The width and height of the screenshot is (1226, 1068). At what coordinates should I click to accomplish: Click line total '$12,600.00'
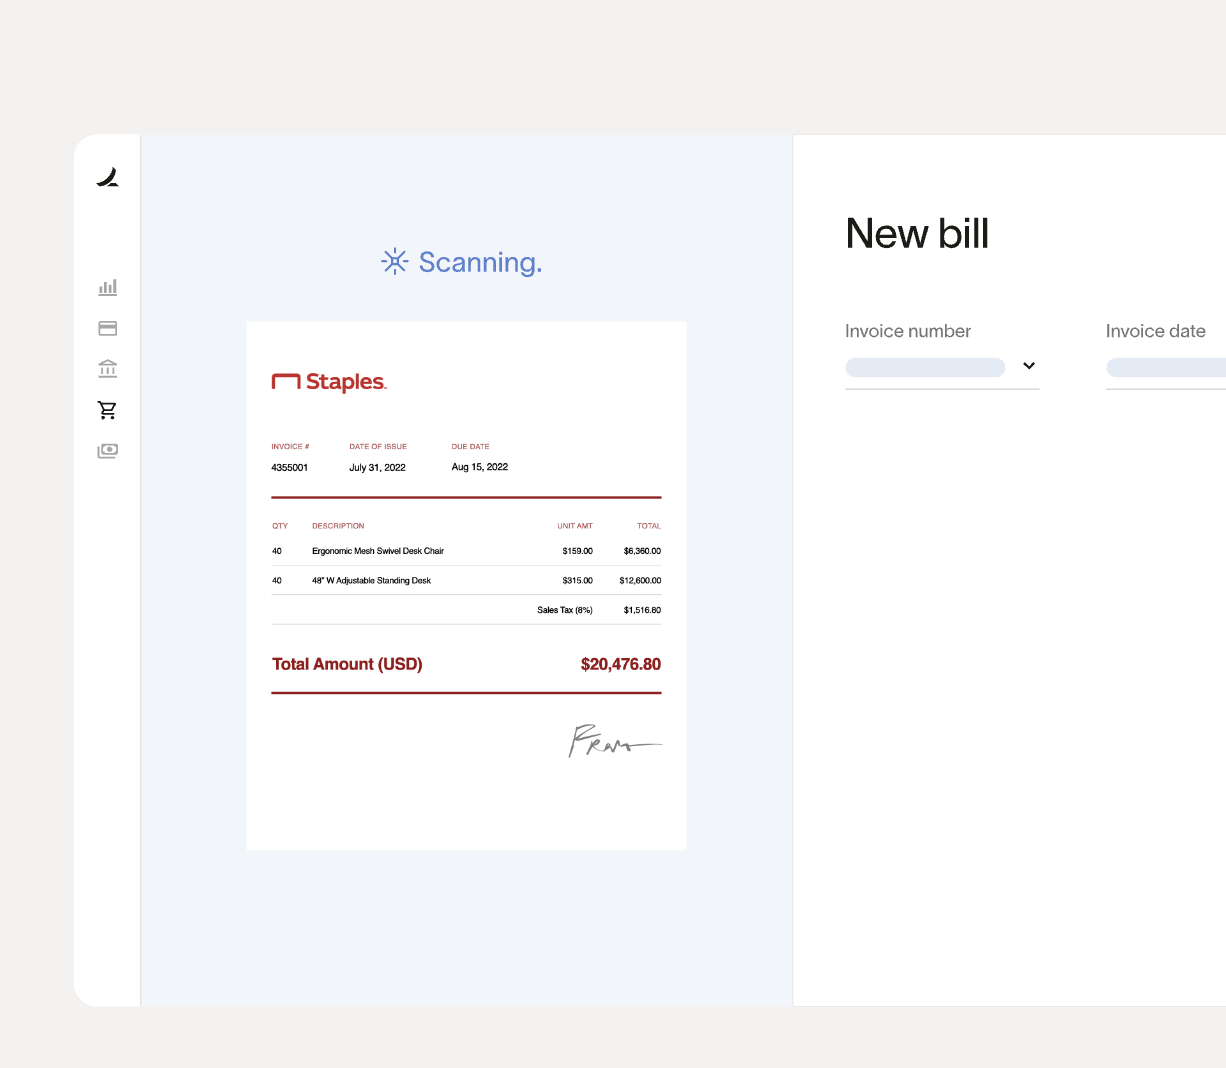pos(640,580)
